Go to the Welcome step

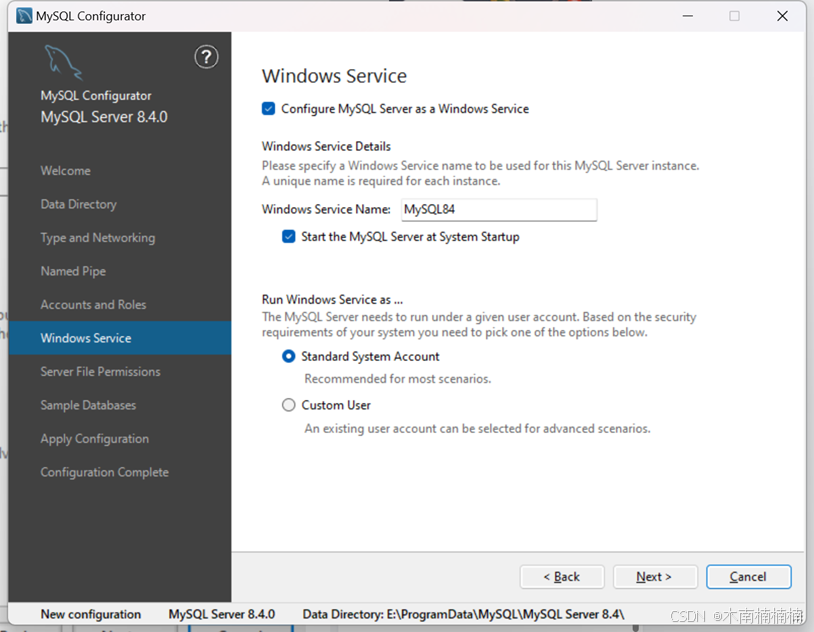(65, 171)
